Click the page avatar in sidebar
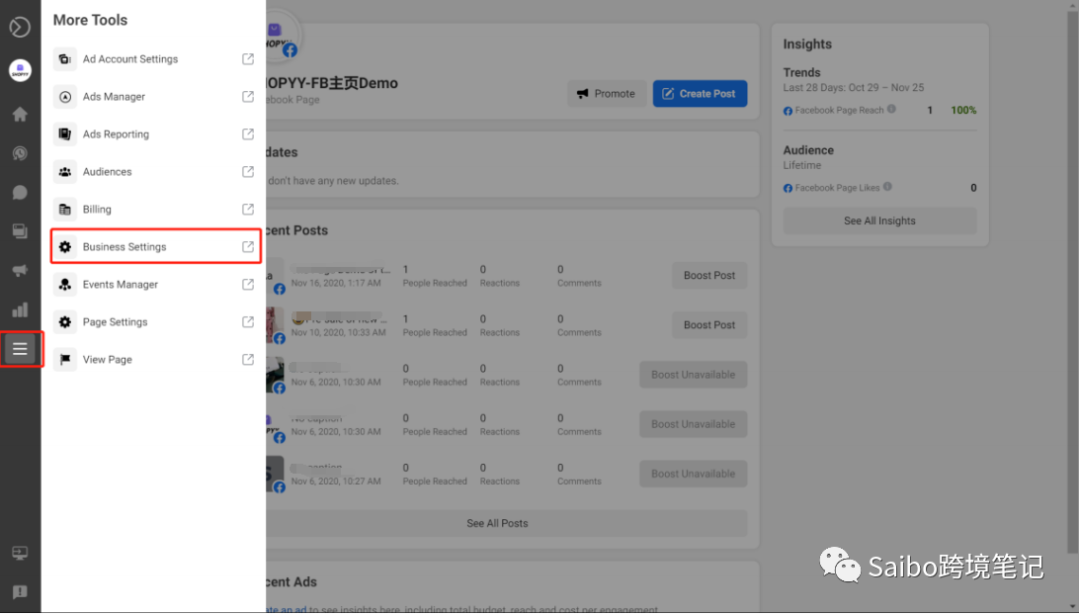The height and width of the screenshot is (615, 1080). tap(20, 70)
